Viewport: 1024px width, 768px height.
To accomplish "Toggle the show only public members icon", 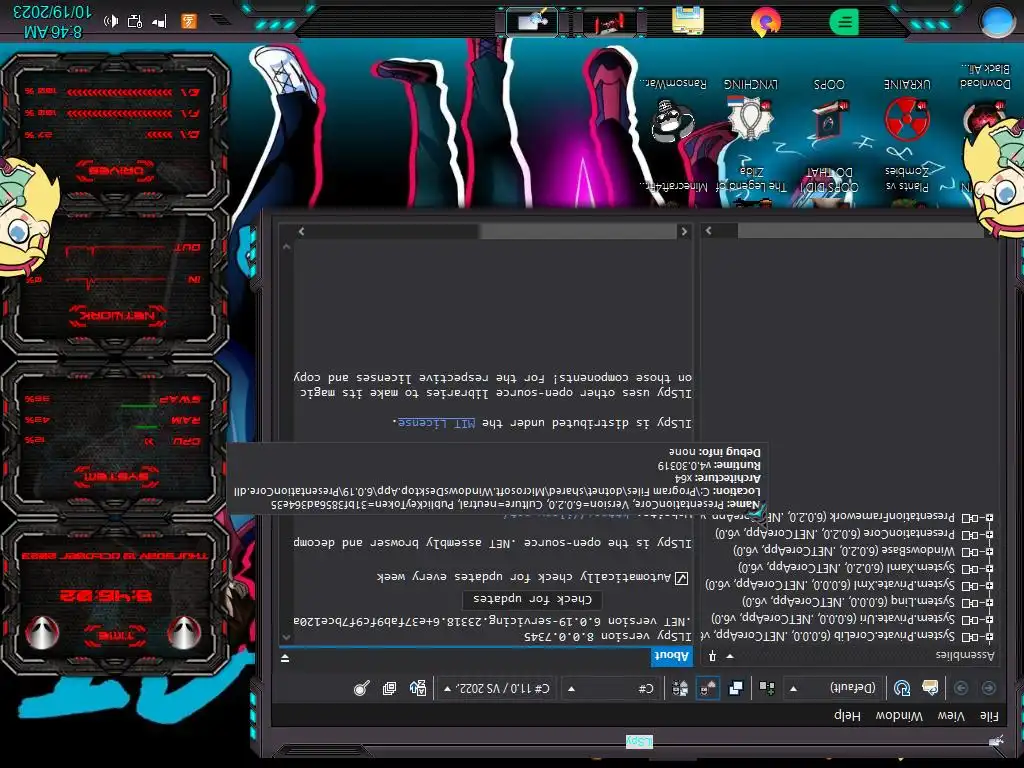I will (736, 688).
